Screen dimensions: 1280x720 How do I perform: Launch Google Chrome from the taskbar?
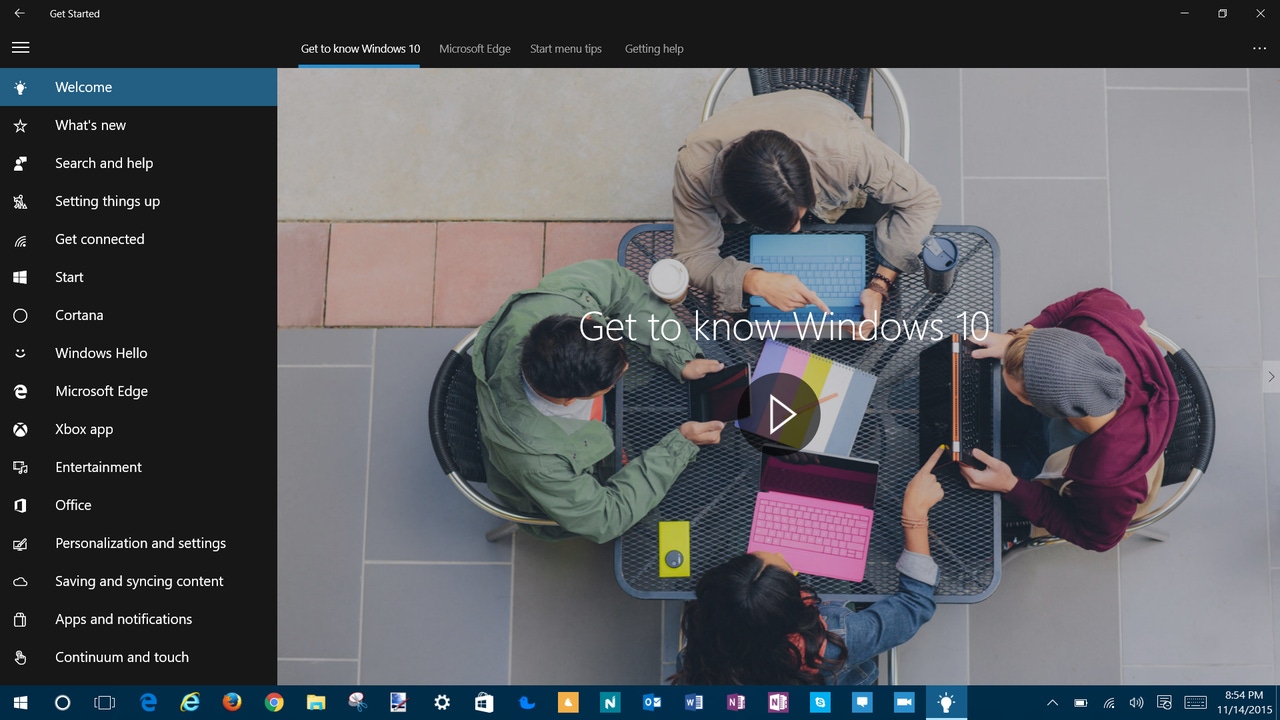click(274, 703)
